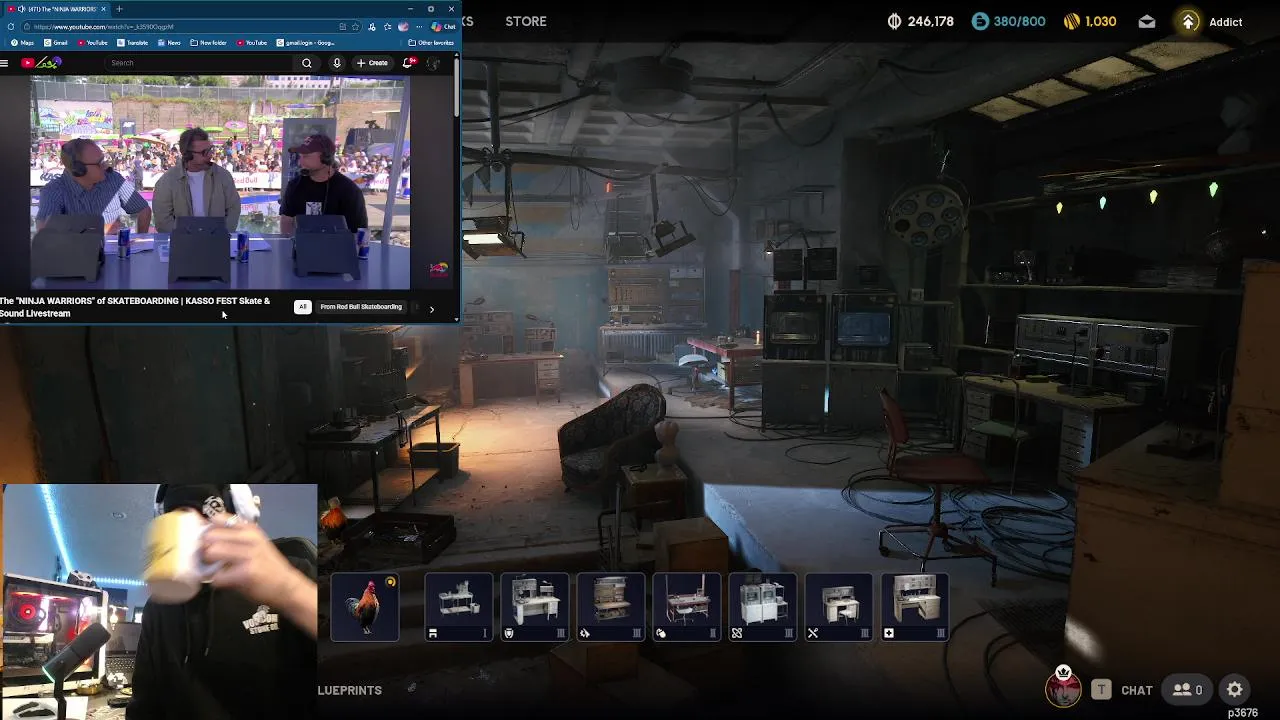Expand the 'Other favorites' folder
The image size is (1280, 720).
coord(431,43)
